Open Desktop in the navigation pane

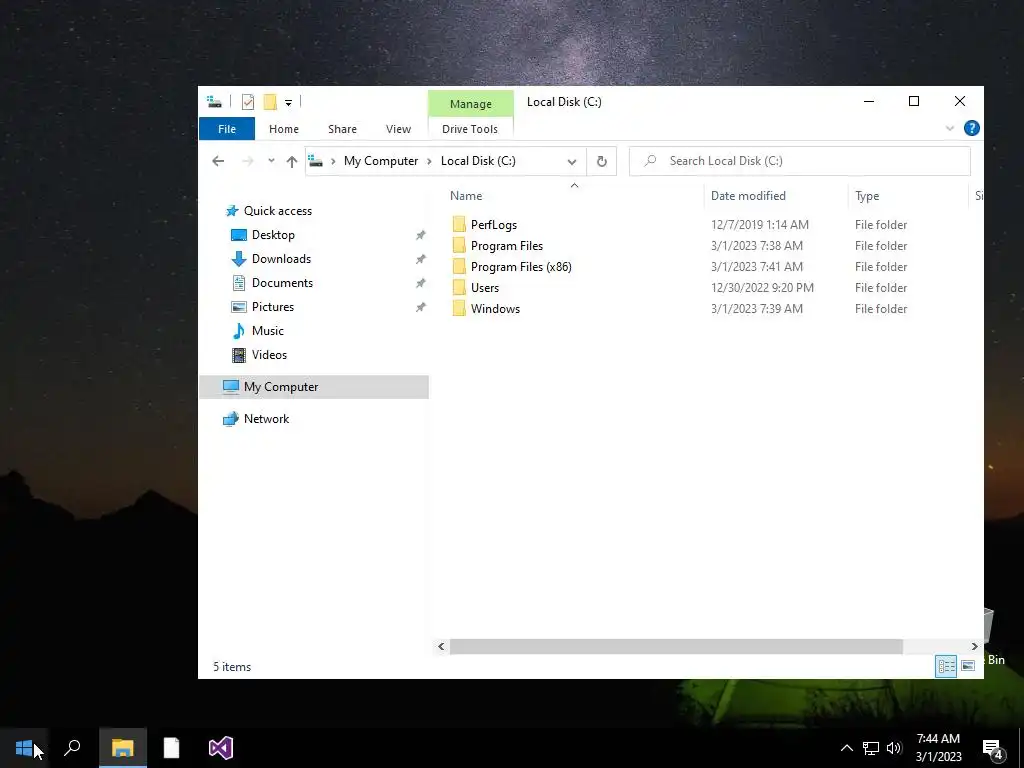[273, 234]
